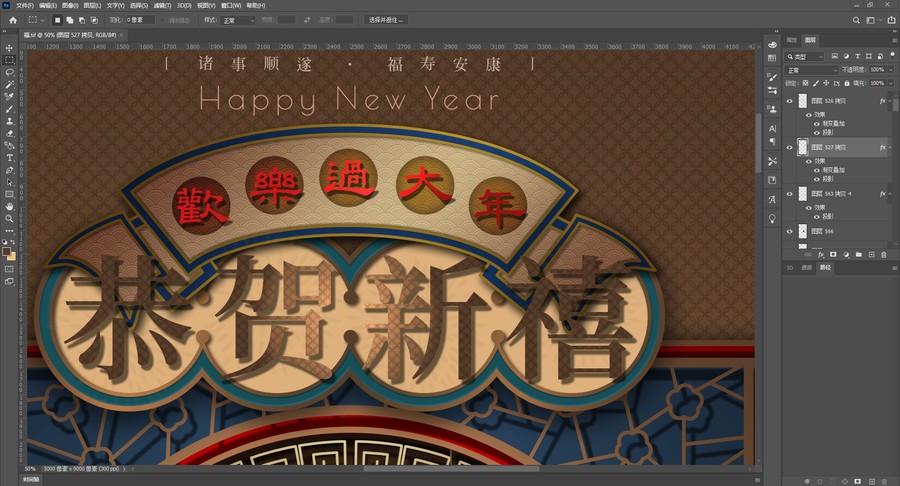Open 不透明度 opacity dropdown arrow
900x486 pixels.
click(x=891, y=69)
